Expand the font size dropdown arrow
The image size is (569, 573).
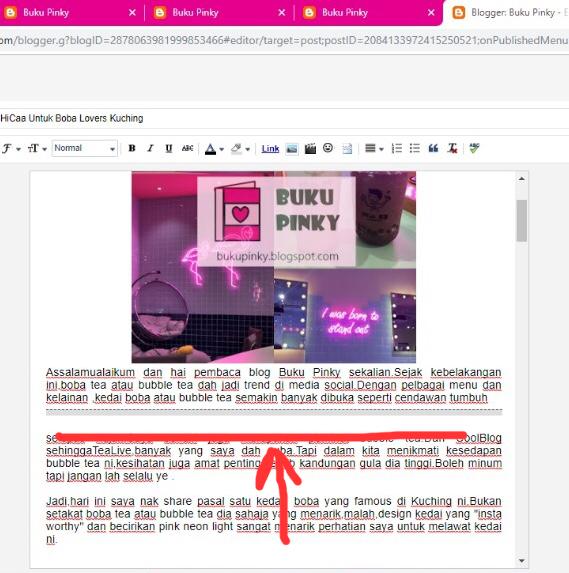tap(45, 149)
